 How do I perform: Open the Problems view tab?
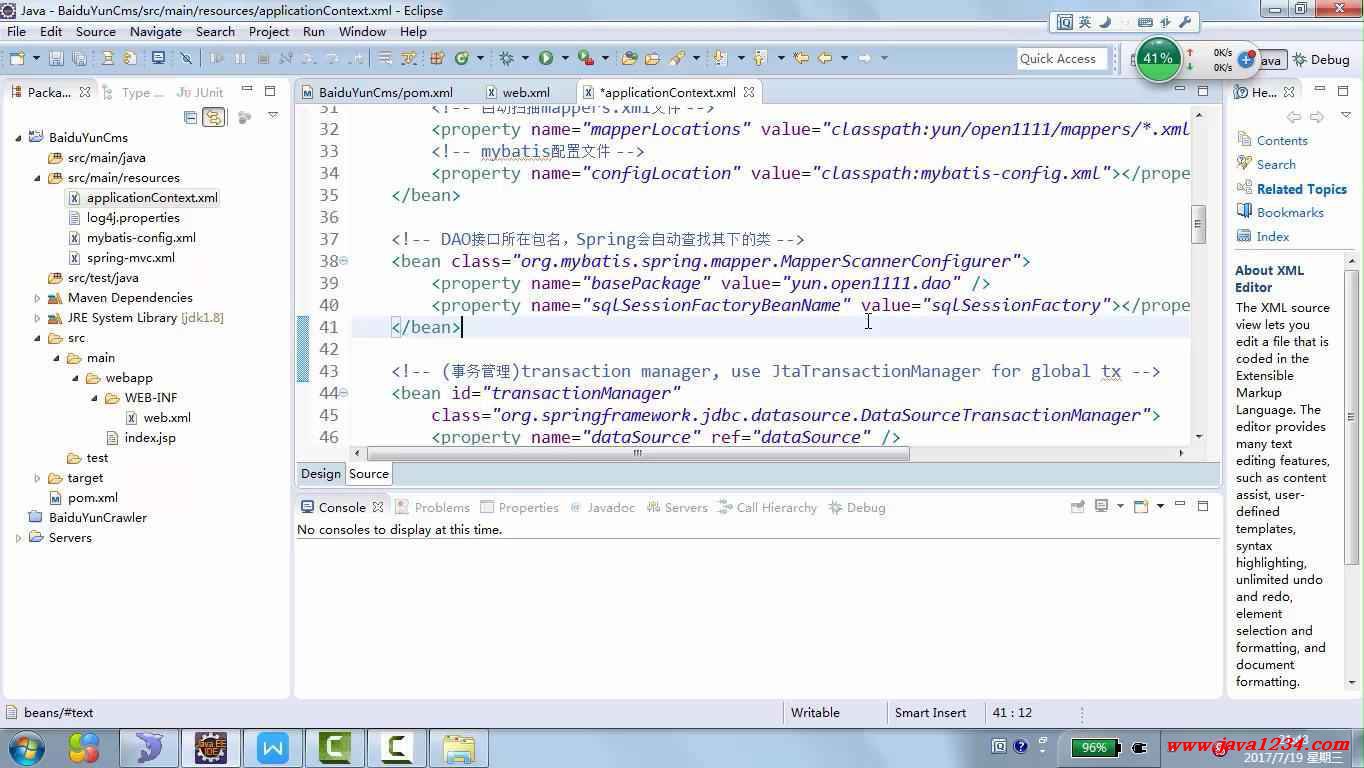[x=432, y=507]
